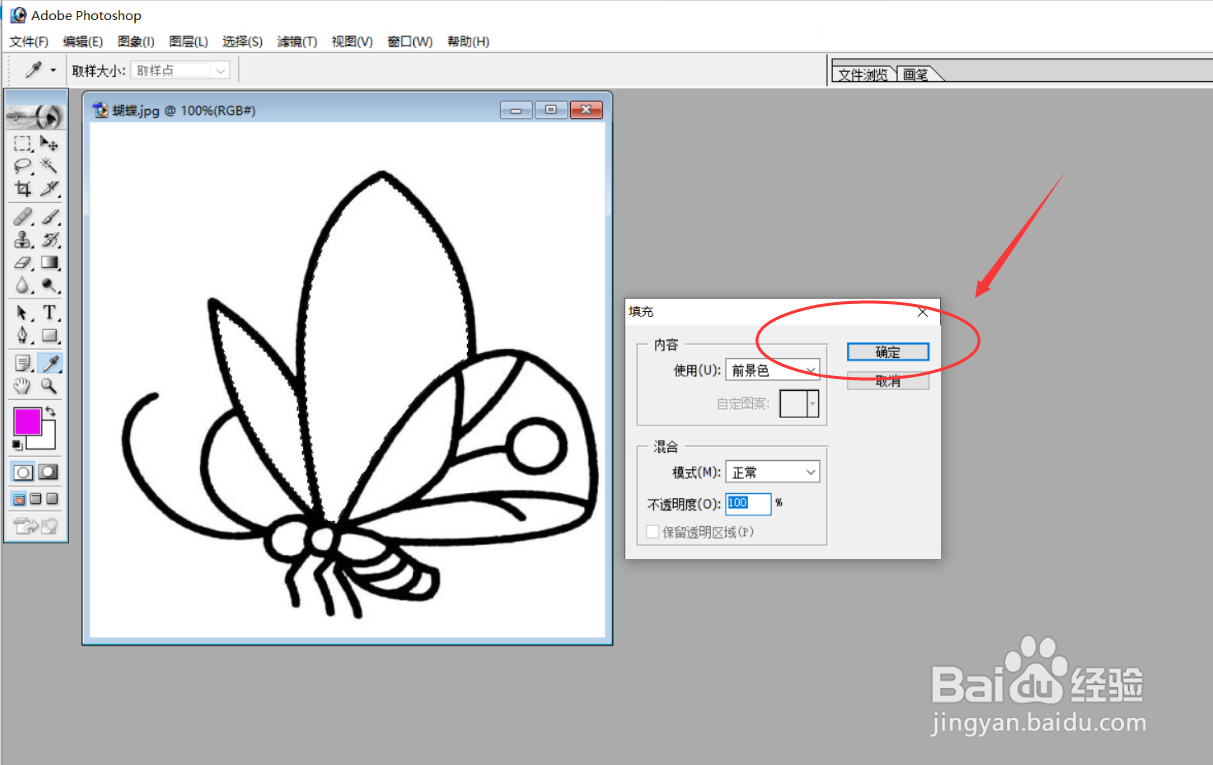The image size is (1213, 765).
Task: Open the 窗口(W) menu
Action: pyautogui.click(x=410, y=41)
